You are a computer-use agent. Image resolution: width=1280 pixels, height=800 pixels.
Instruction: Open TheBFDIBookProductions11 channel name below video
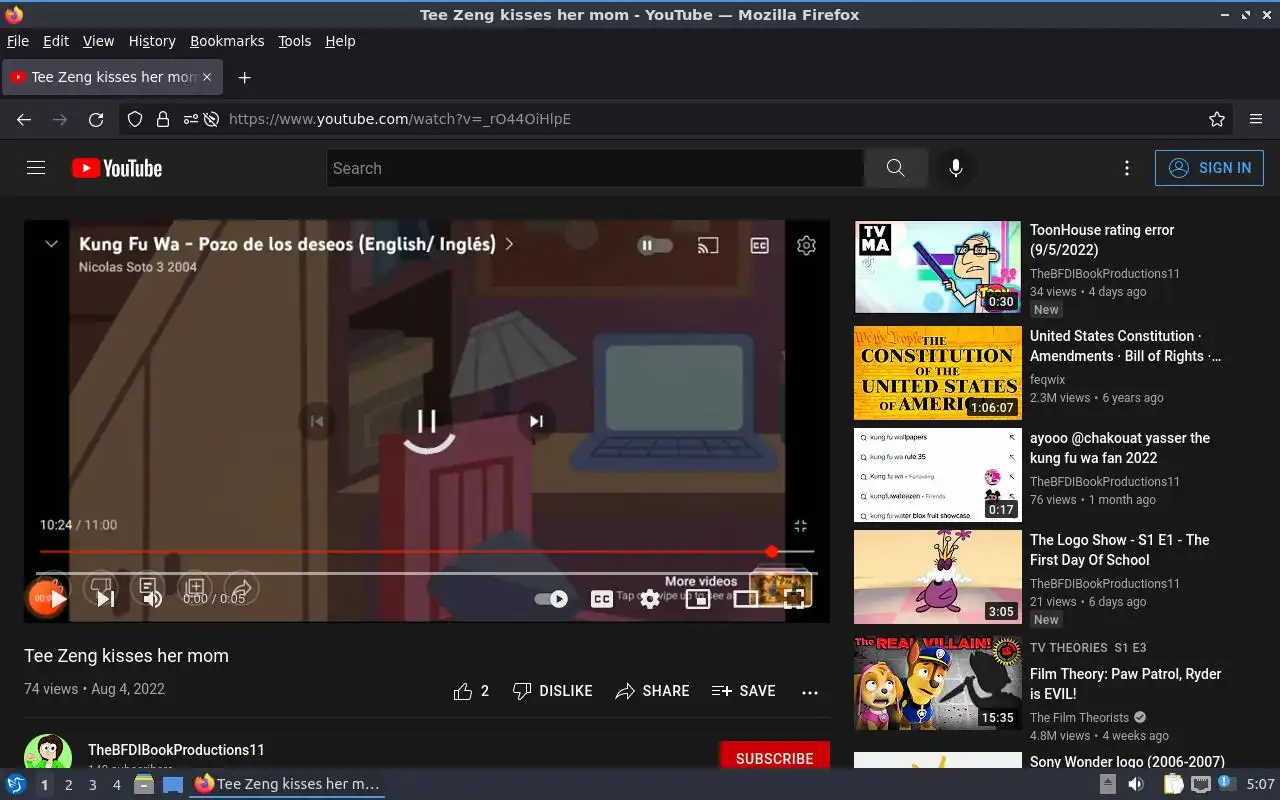(x=176, y=750)
